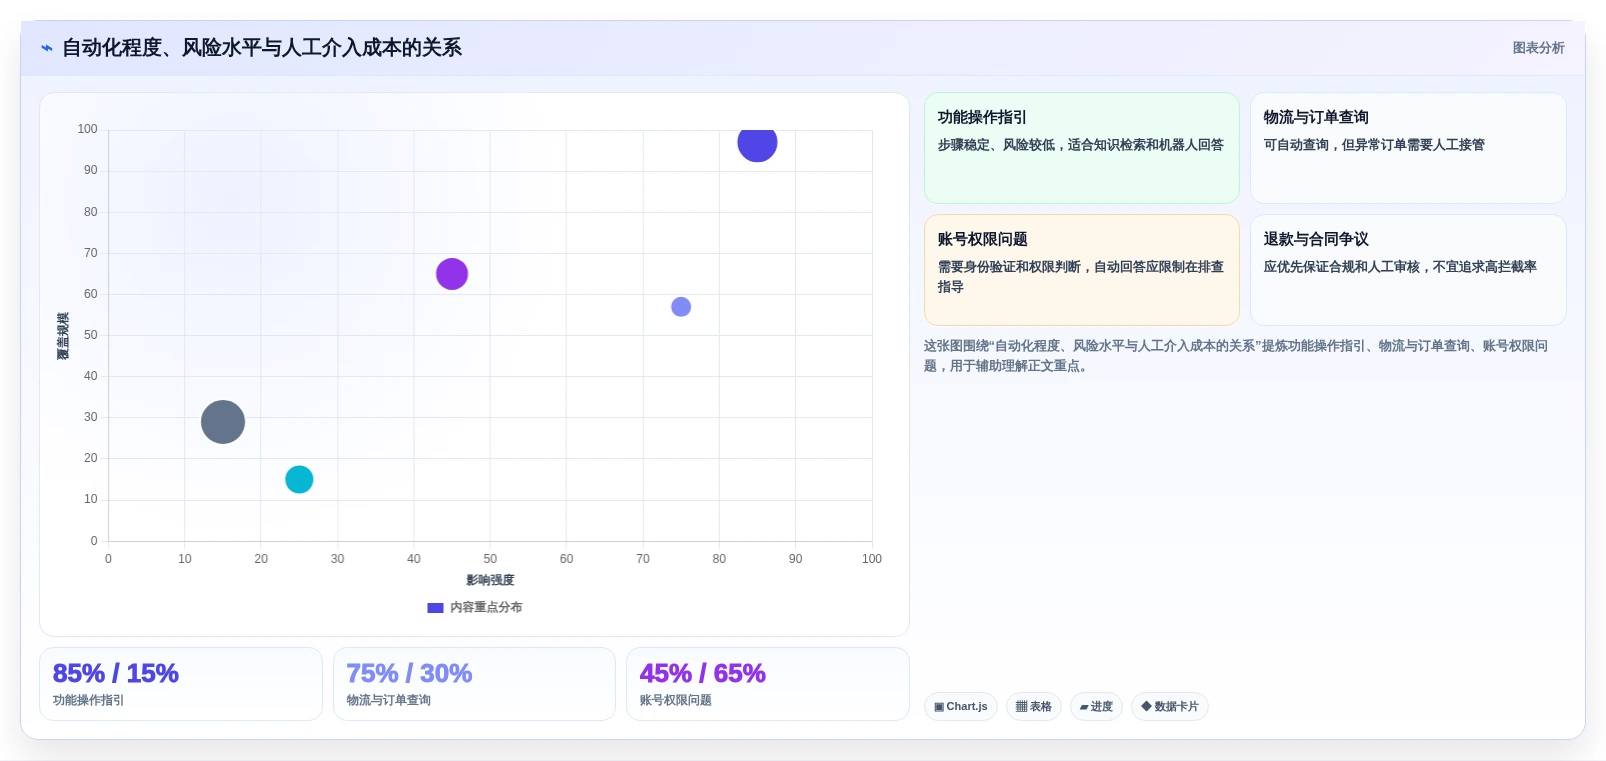Click the description 步骤稳定、风险较低 text

1081,145
